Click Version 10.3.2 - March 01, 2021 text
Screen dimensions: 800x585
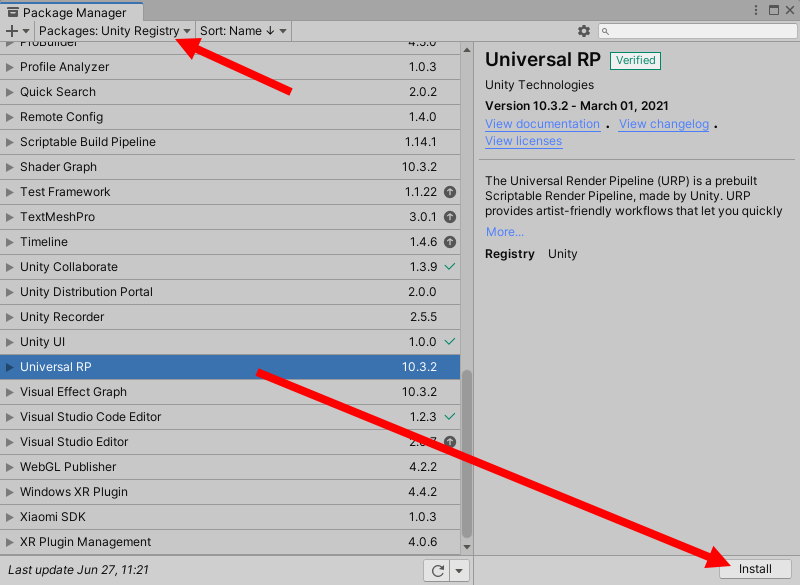(577, 106)
